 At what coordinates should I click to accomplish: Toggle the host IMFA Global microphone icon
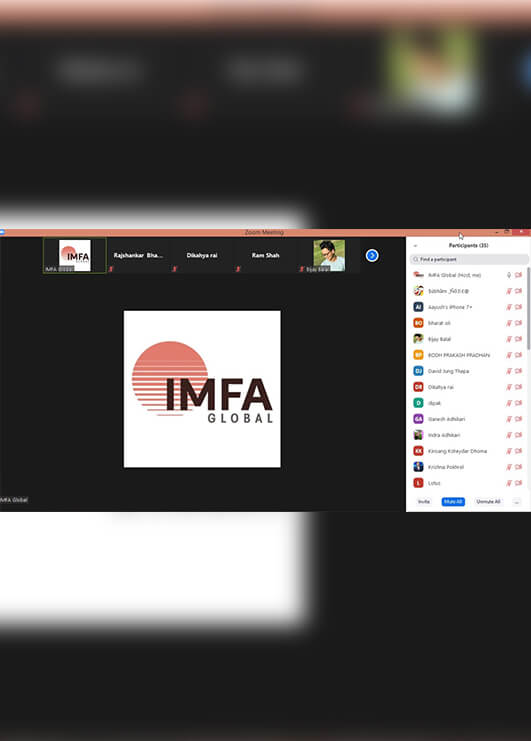point(509,275)
